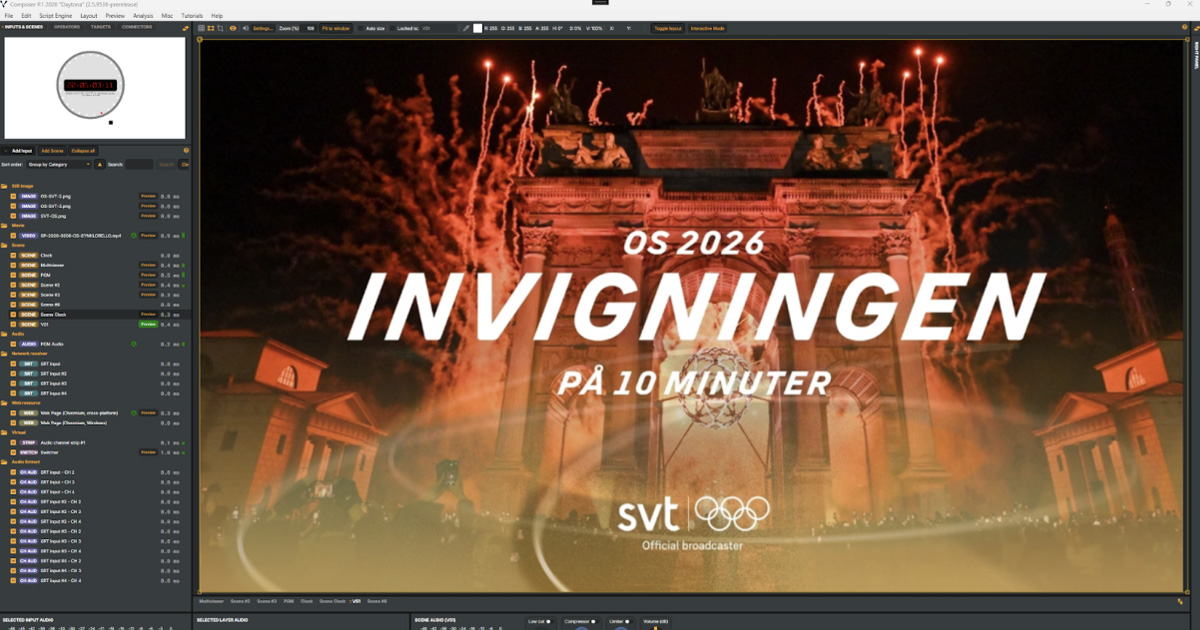Click the sort direction arrow next to Sort order
Image resolution: width=1200 pixels, height=630 pixels.
tap(99, 164)
